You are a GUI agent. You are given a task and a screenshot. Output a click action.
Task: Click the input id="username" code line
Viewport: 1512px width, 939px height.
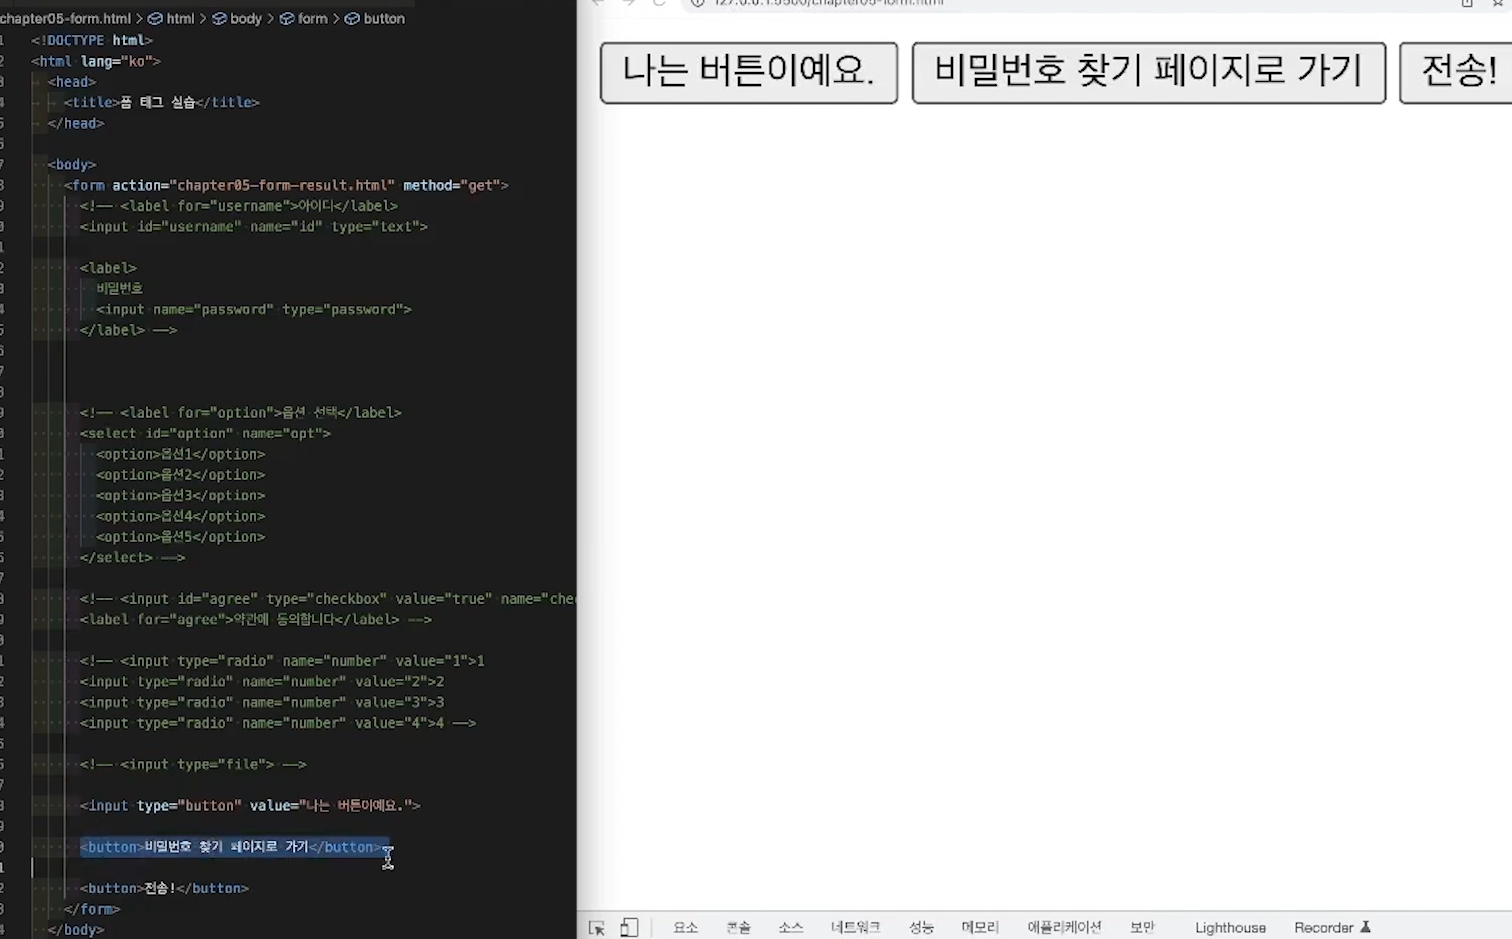254,226
